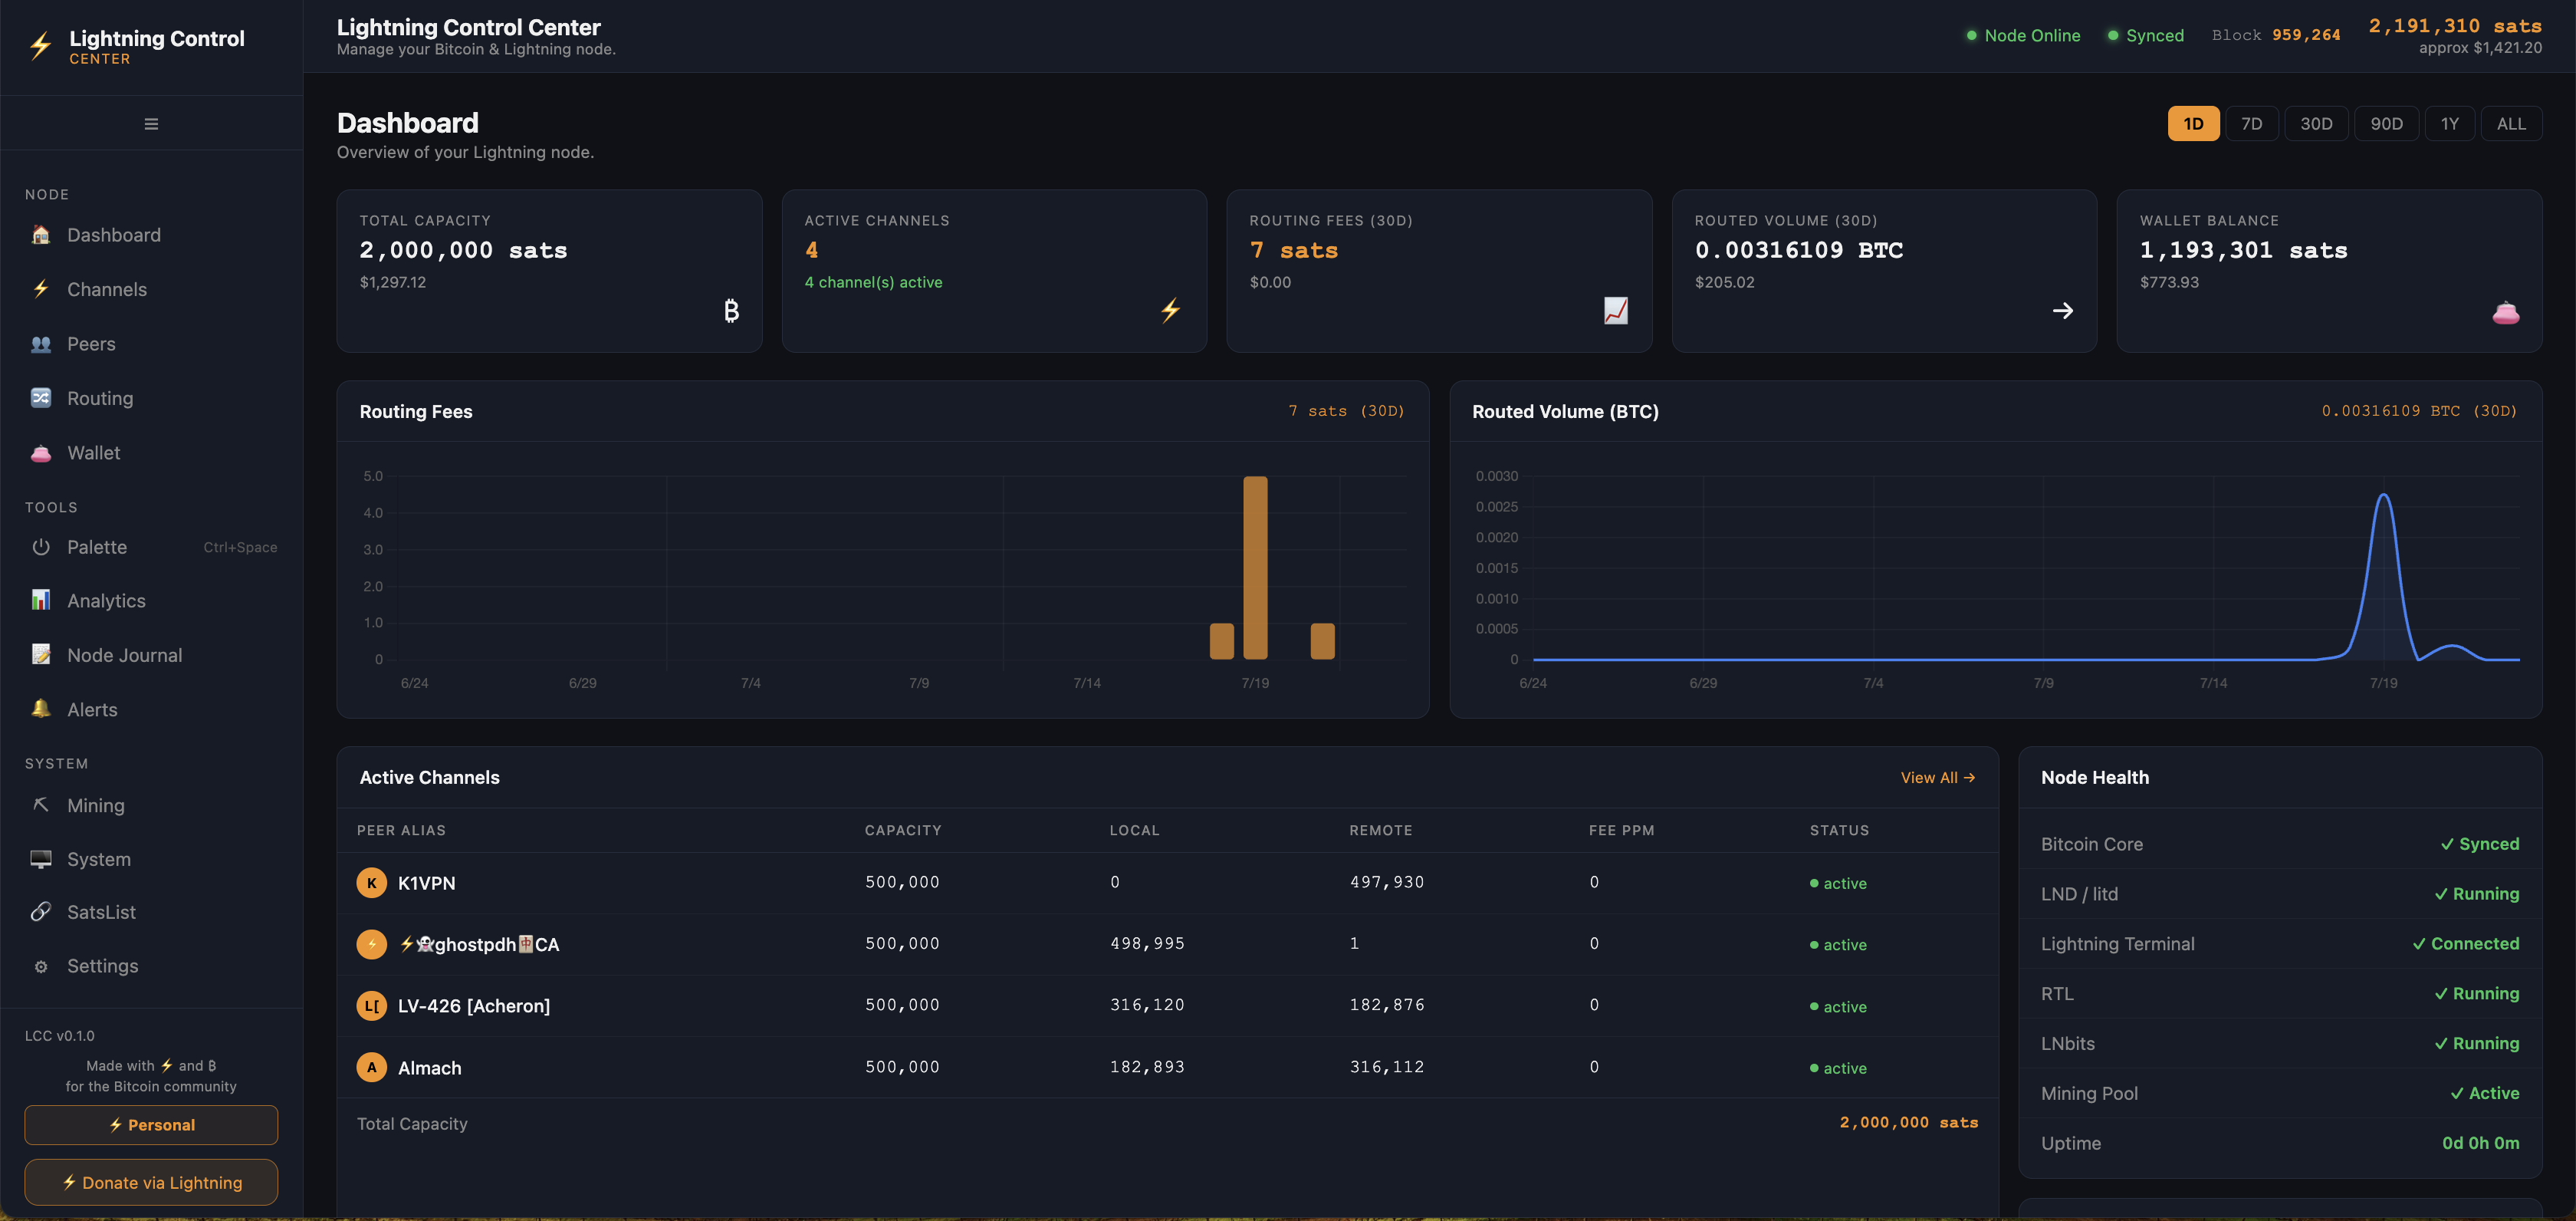Image resolution: width=2576 pixels, height=1221 pixels.
Task: Open Settings via its gear icon
Action: coord(41,966)
